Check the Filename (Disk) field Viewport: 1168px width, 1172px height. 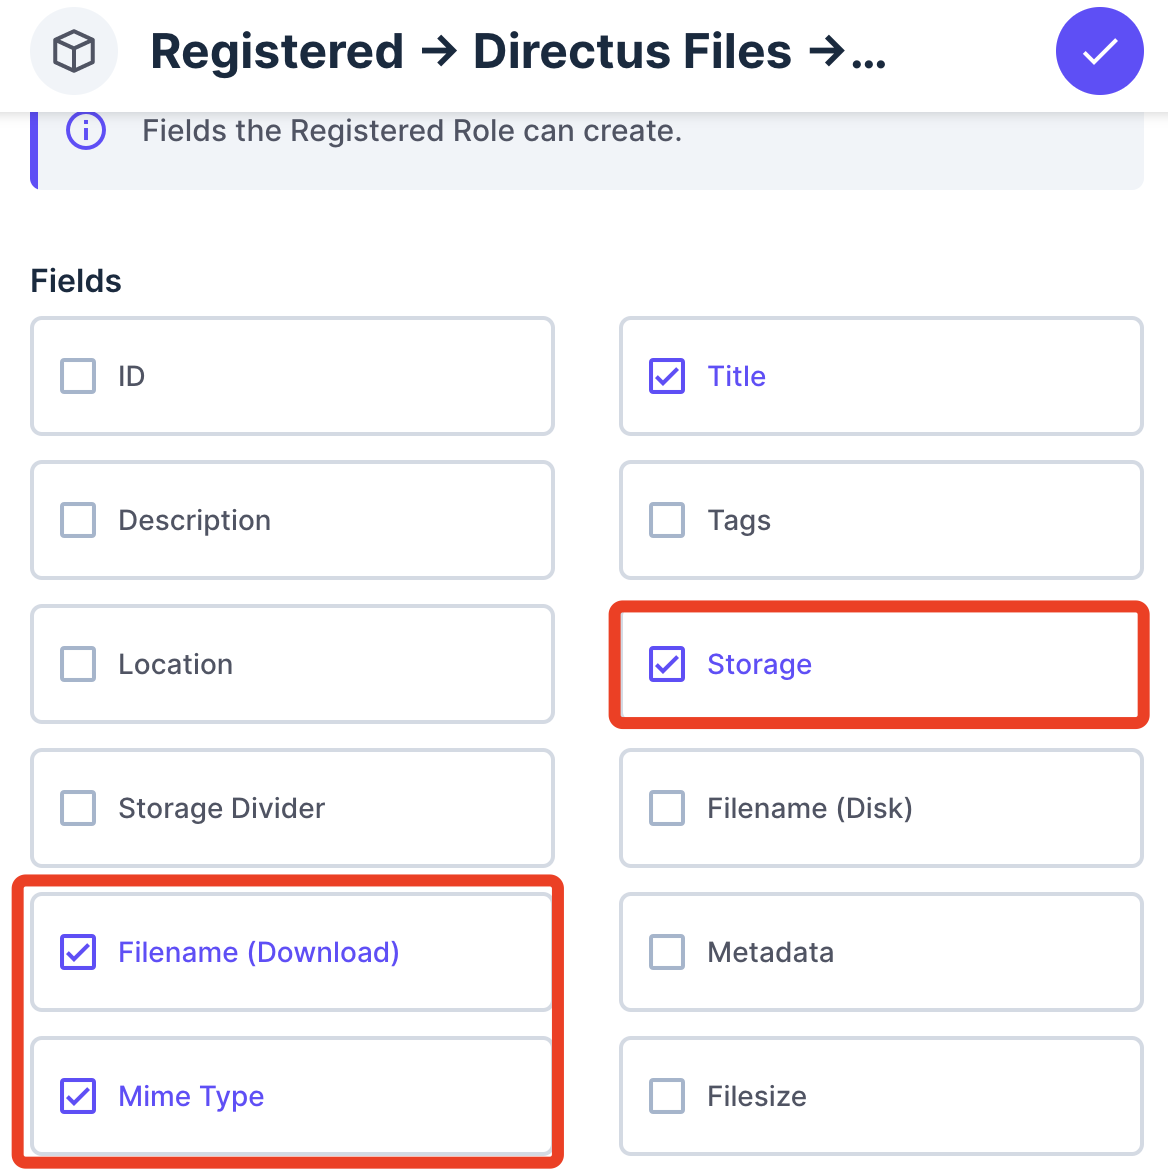(x=666, y=808)
